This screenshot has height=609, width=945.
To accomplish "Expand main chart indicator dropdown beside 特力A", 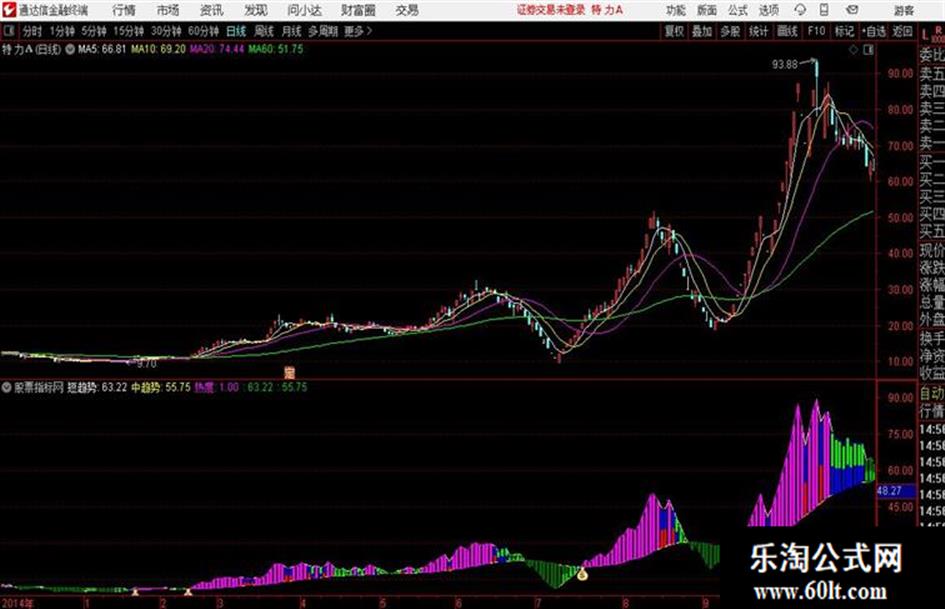I will pyautogui.click(x=70, y=49).
